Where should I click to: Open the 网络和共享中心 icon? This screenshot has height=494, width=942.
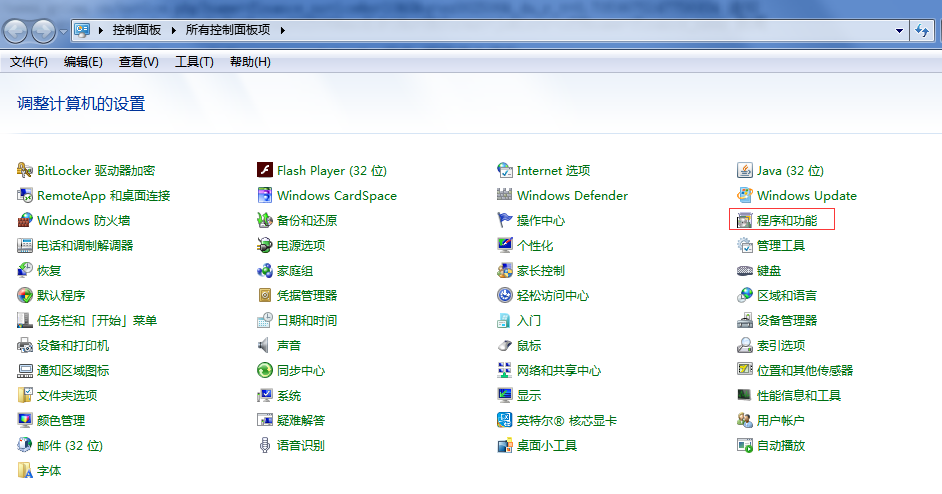click(505, 370)
